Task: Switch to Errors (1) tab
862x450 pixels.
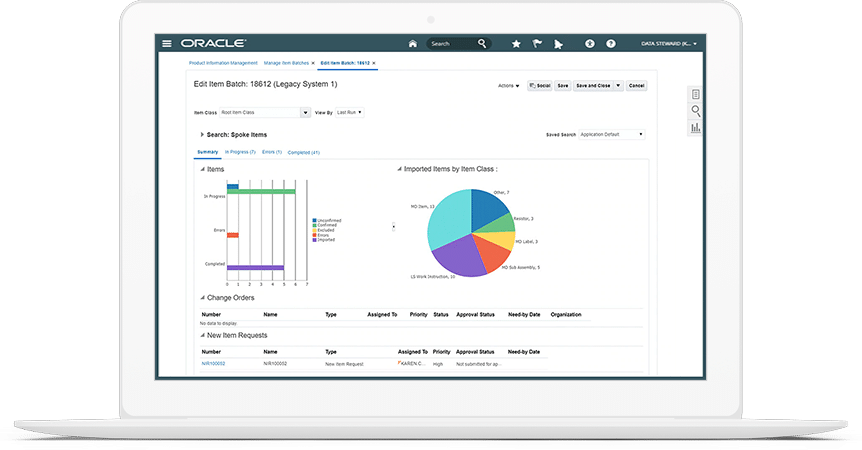Action: 272,152
